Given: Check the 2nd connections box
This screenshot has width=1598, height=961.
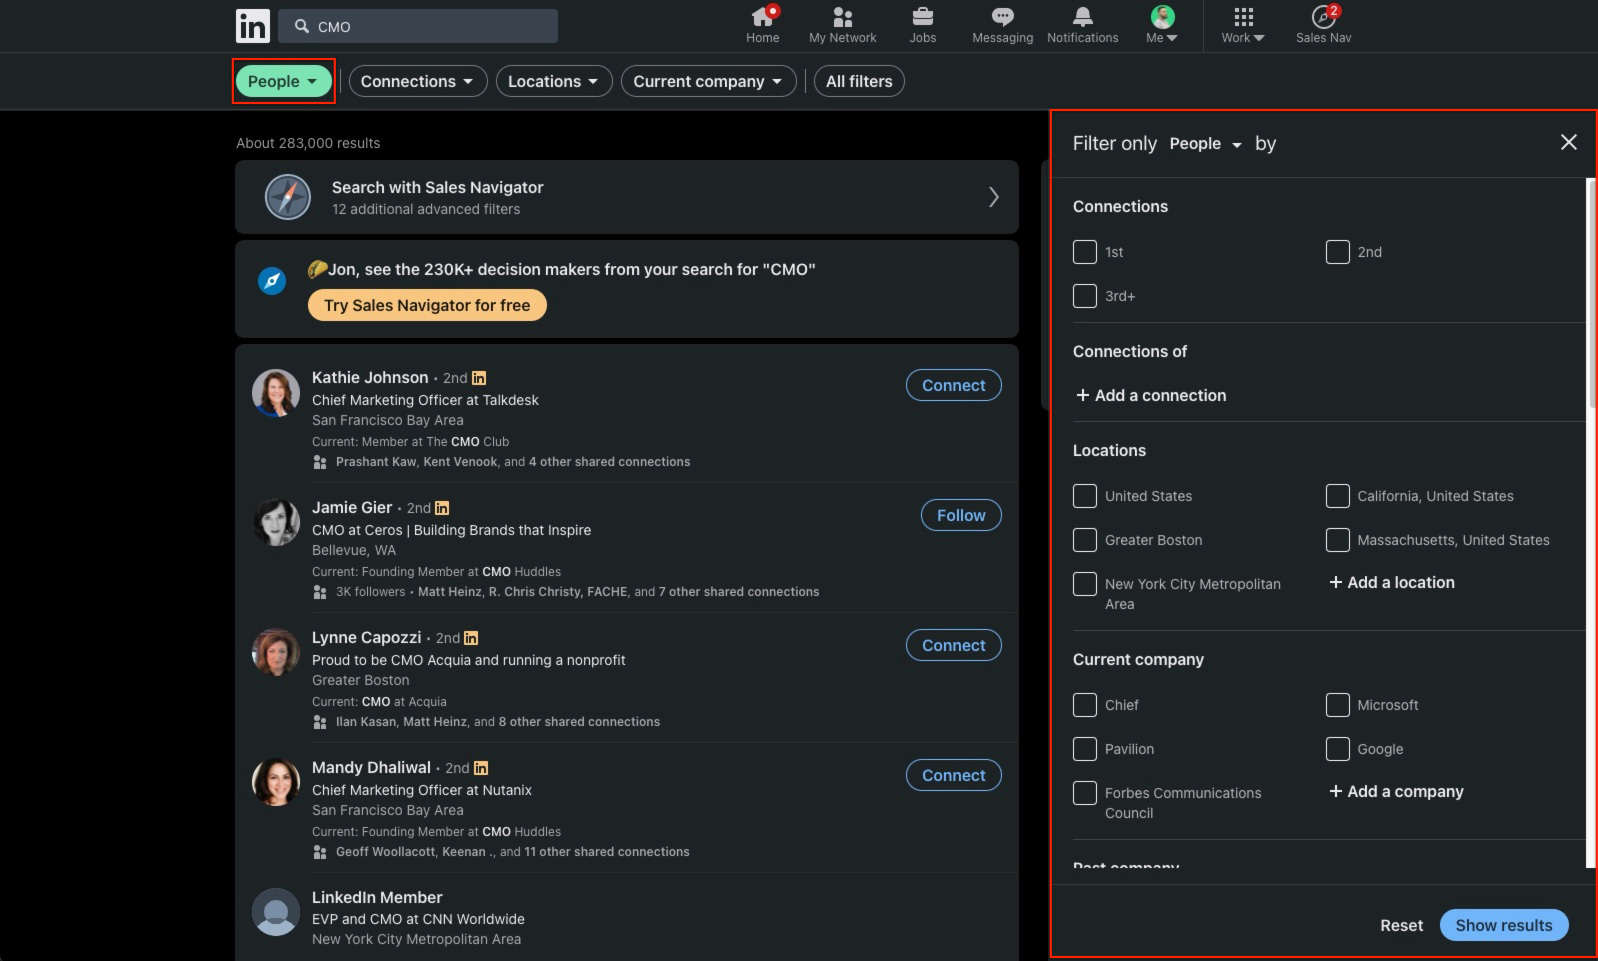Looking at the screenshot, I should tap(1337, 252).
